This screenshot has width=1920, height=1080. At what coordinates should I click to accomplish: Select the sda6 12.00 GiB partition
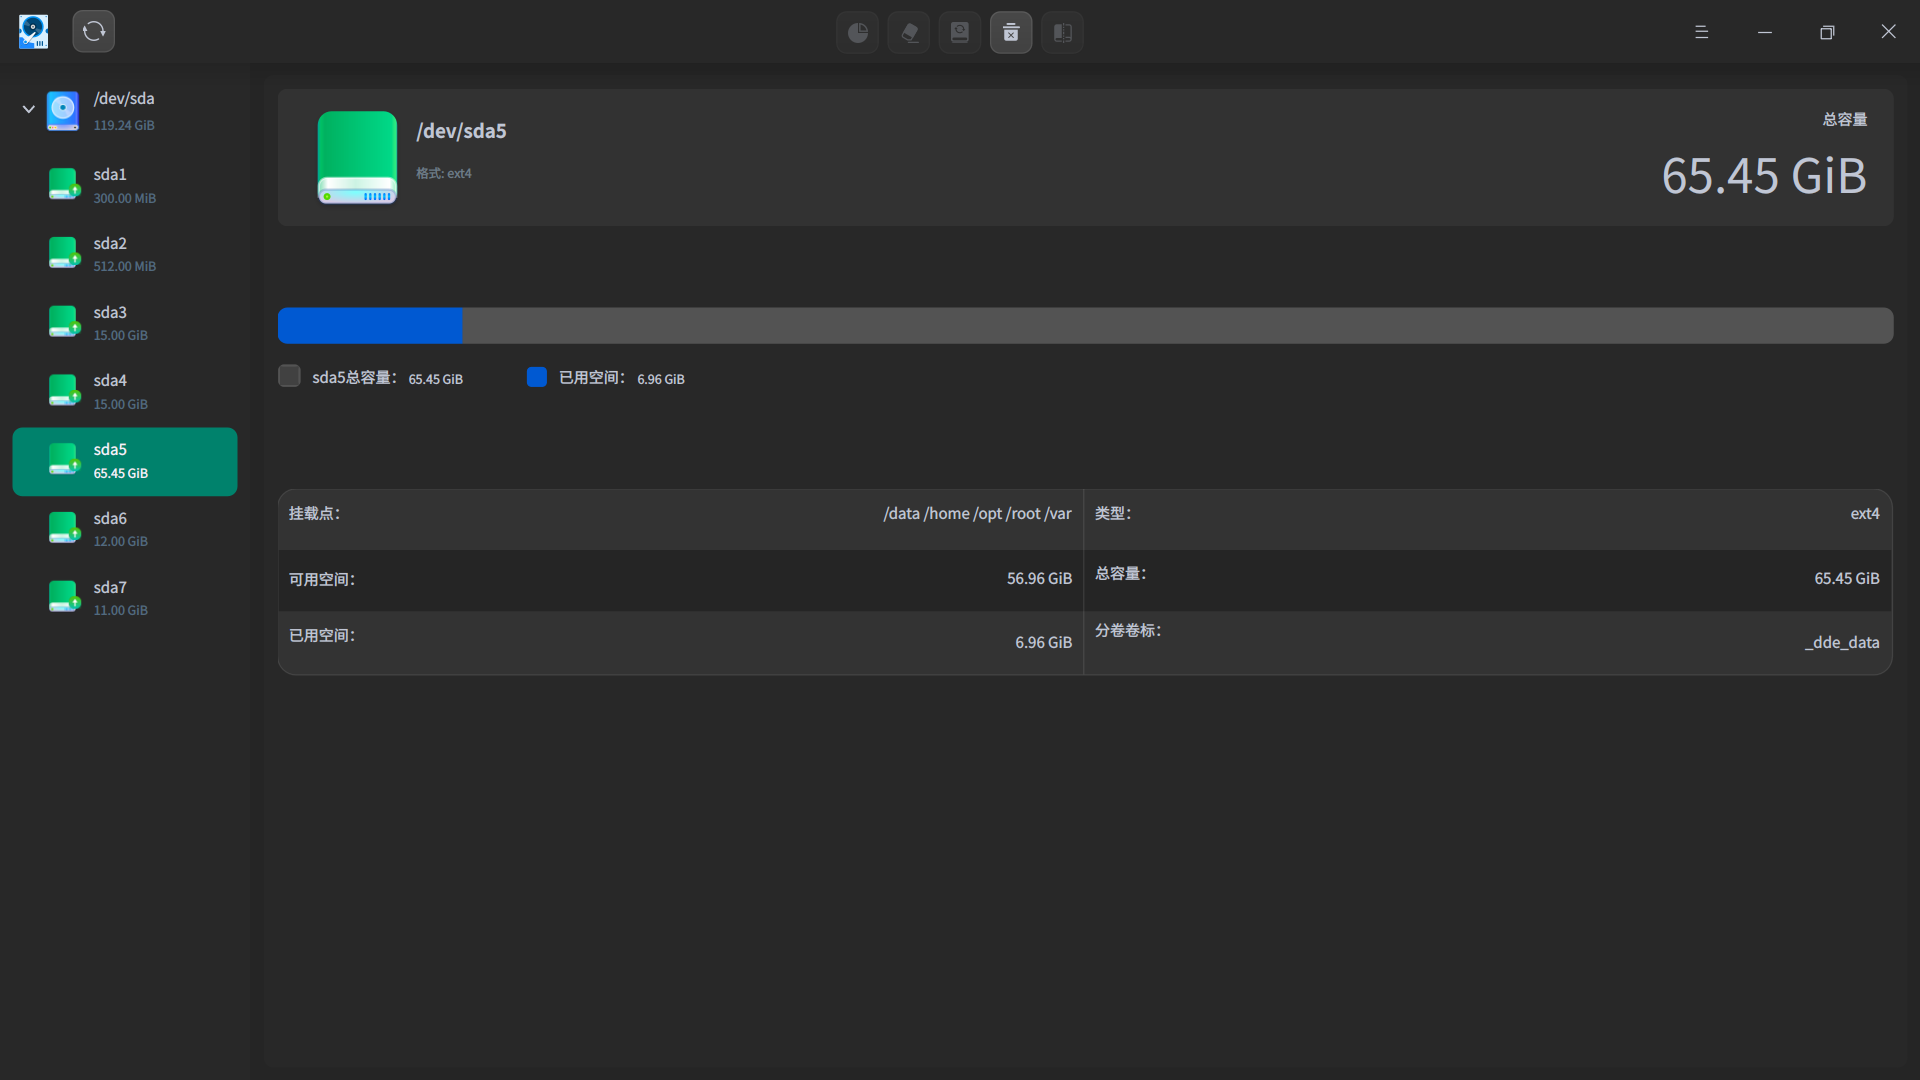pyautogui.click(x=125, y=529)
